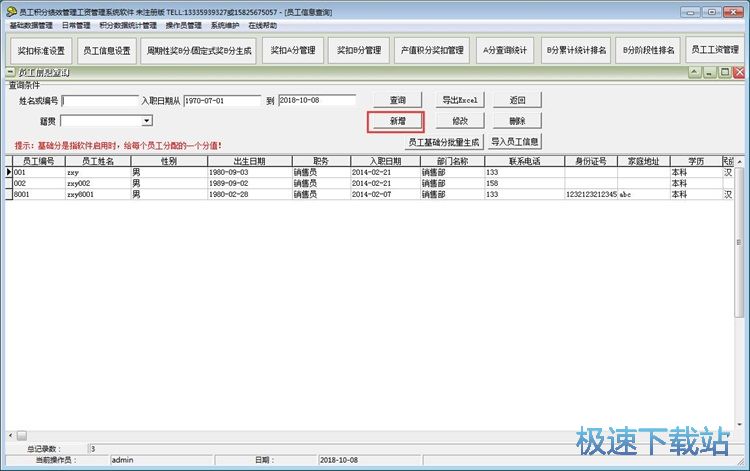
Task: Click the 身份证号 column header
Action: click(x=591, y=161)
